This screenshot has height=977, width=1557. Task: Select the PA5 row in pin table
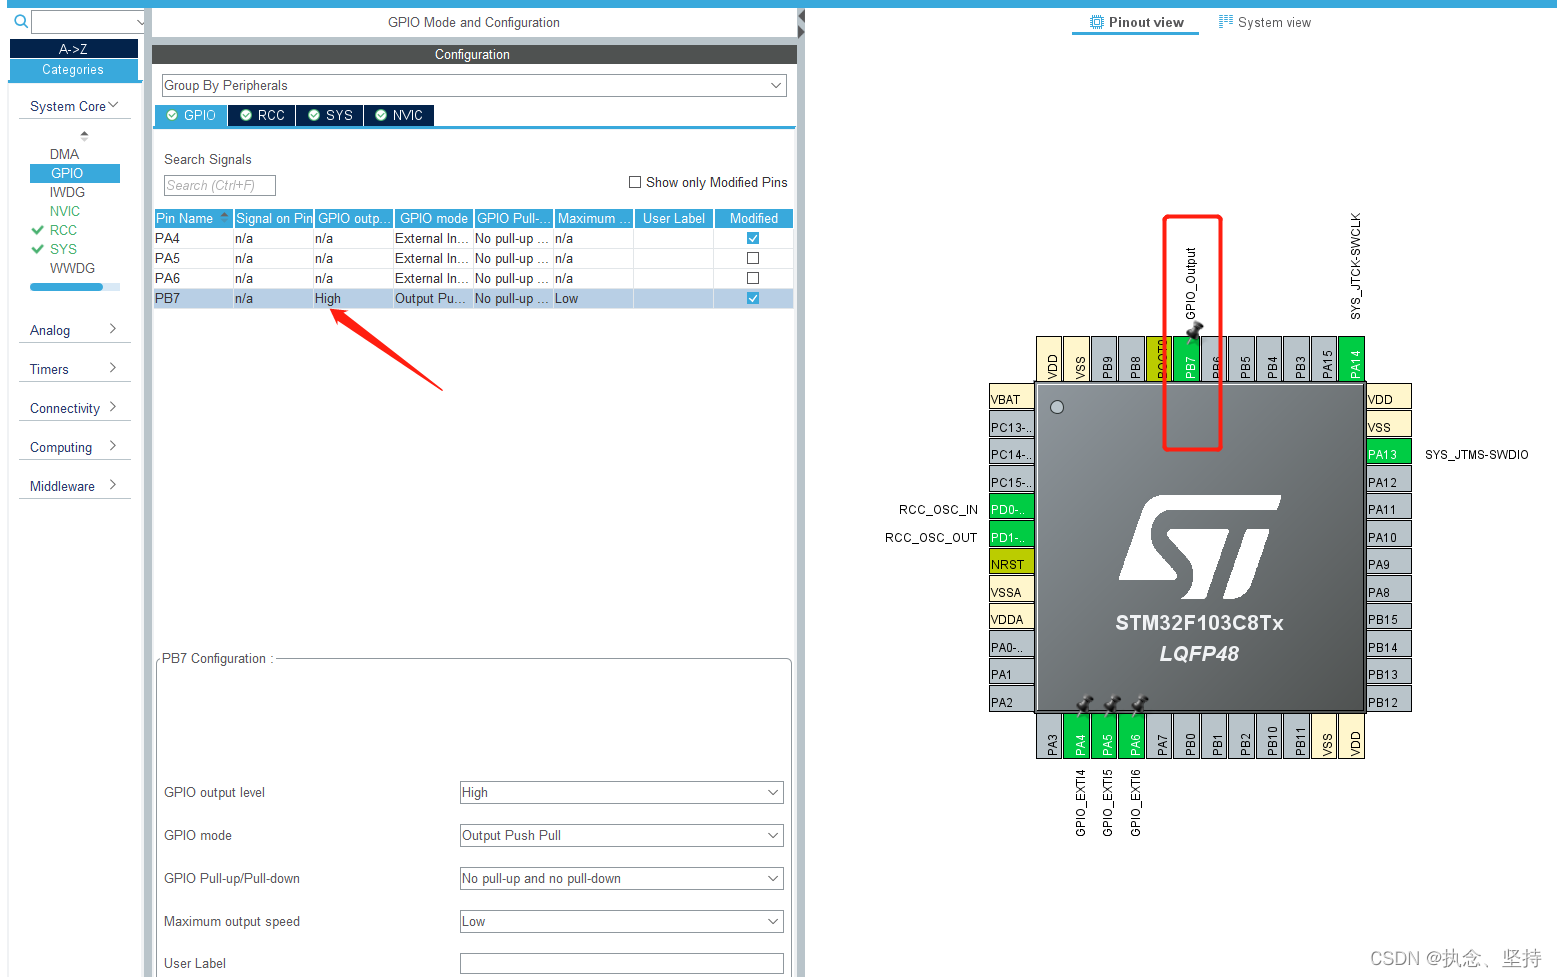pyautogui.click(x=473, y=258)
